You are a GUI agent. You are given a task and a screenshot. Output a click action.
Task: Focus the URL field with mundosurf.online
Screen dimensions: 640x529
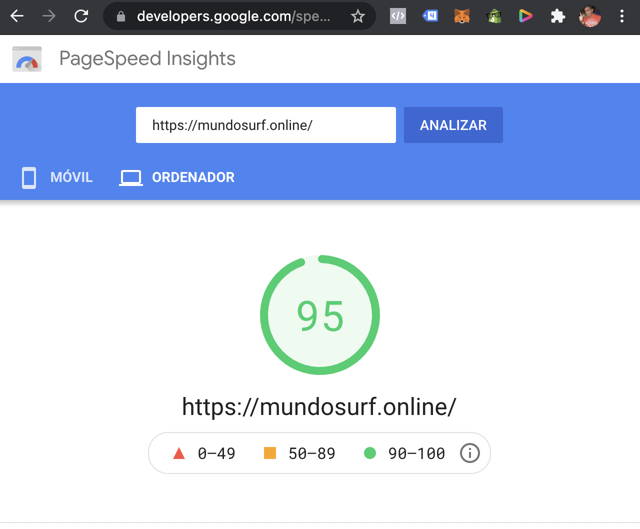point(266,125)
